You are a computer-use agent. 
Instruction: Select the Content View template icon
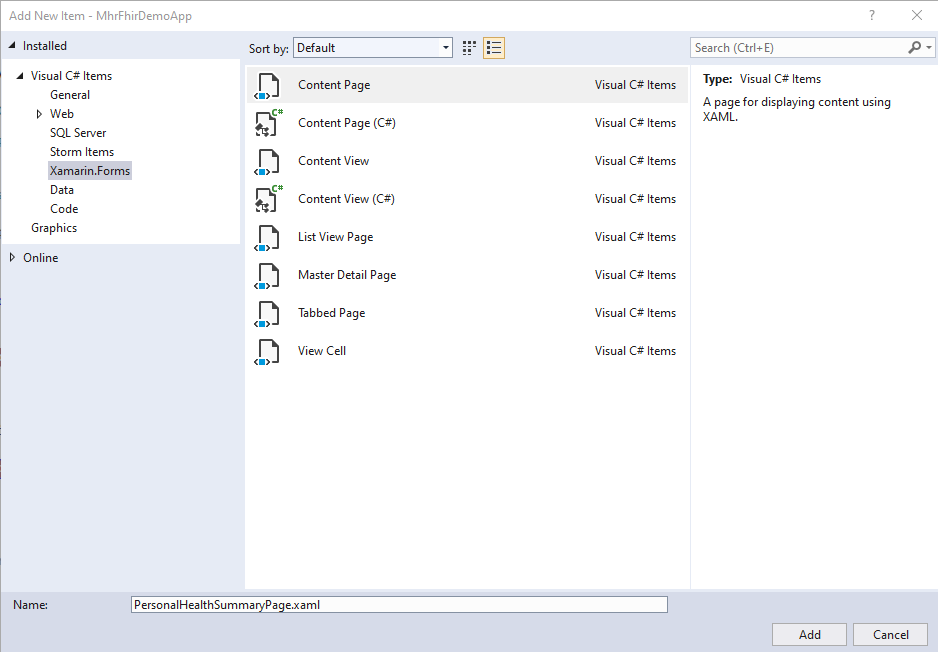267,161
